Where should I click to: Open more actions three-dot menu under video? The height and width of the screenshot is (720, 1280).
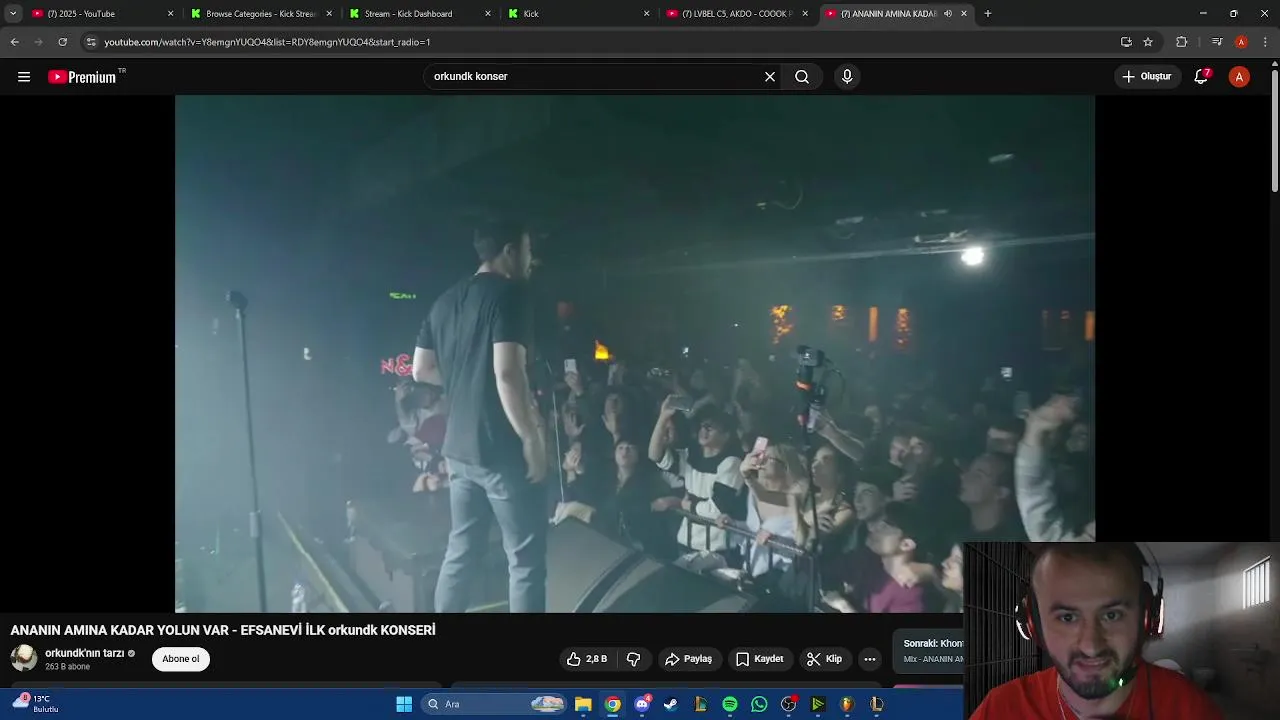tap(870, 659)
